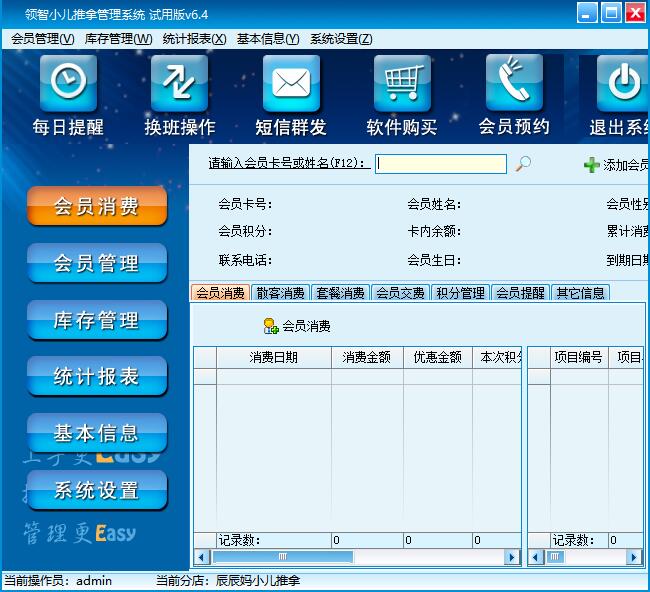The image size is (650, 592).
Task: Click the 消费金额 column header
Action: coord(367,357)
